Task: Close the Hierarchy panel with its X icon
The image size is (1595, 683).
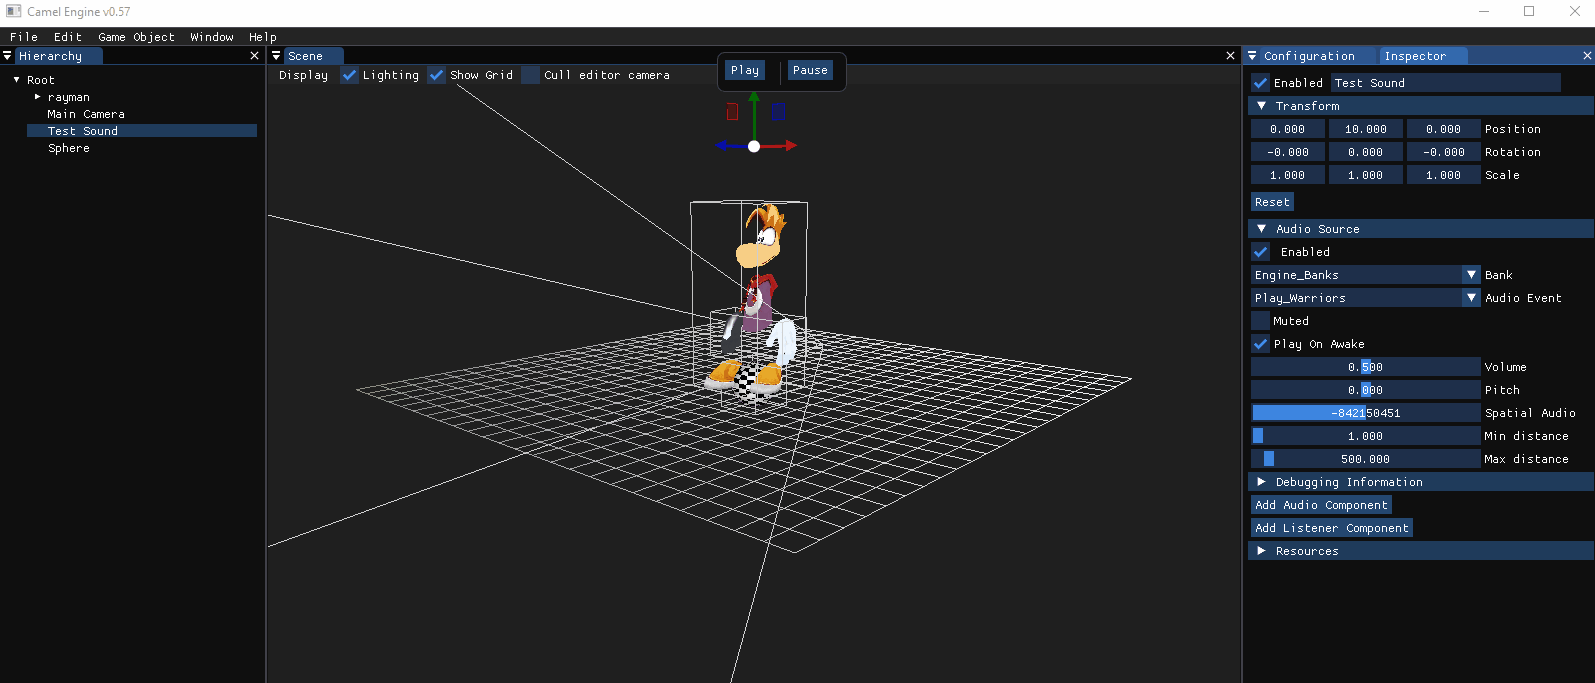Action: (254, 56)
